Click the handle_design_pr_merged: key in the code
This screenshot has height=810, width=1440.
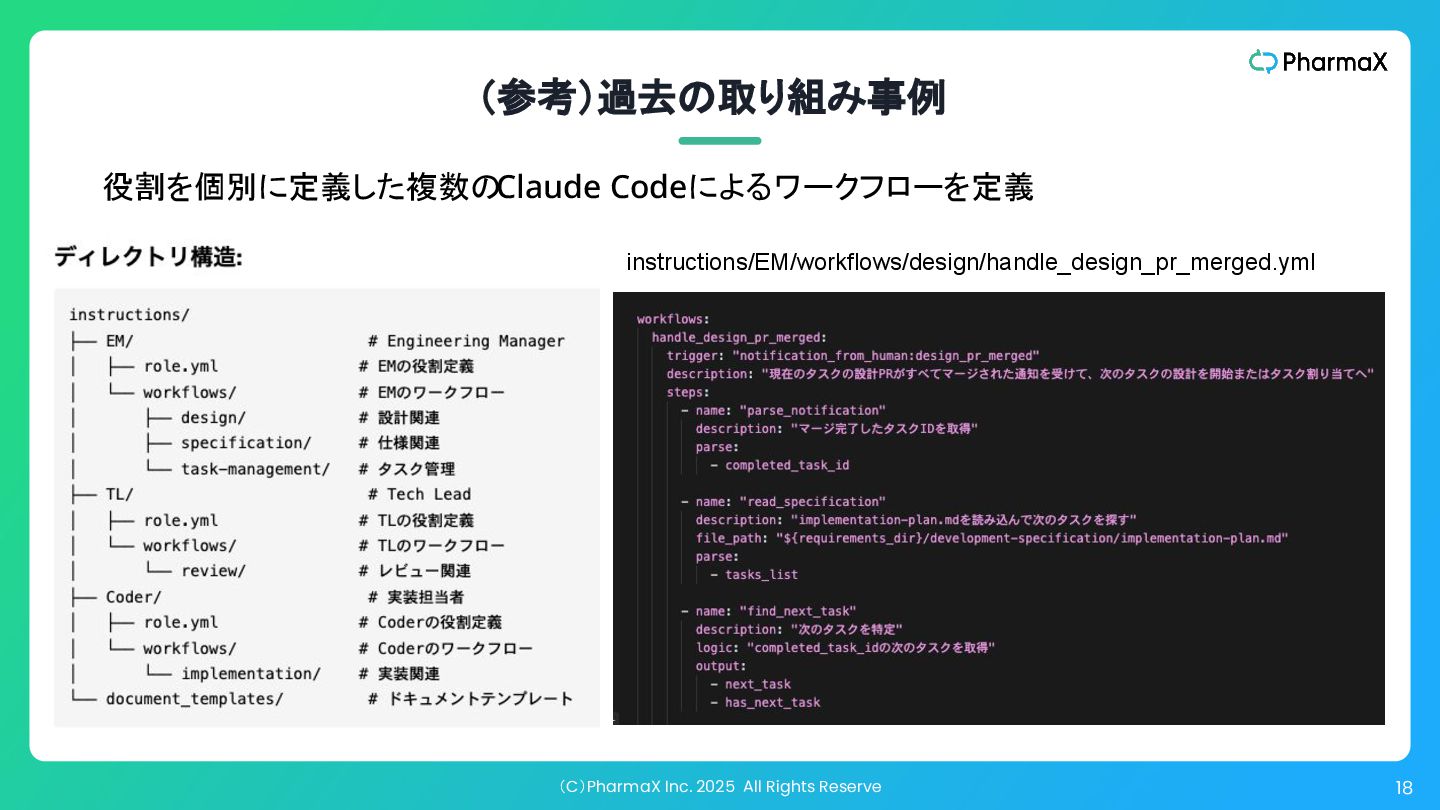click(739, 337)
